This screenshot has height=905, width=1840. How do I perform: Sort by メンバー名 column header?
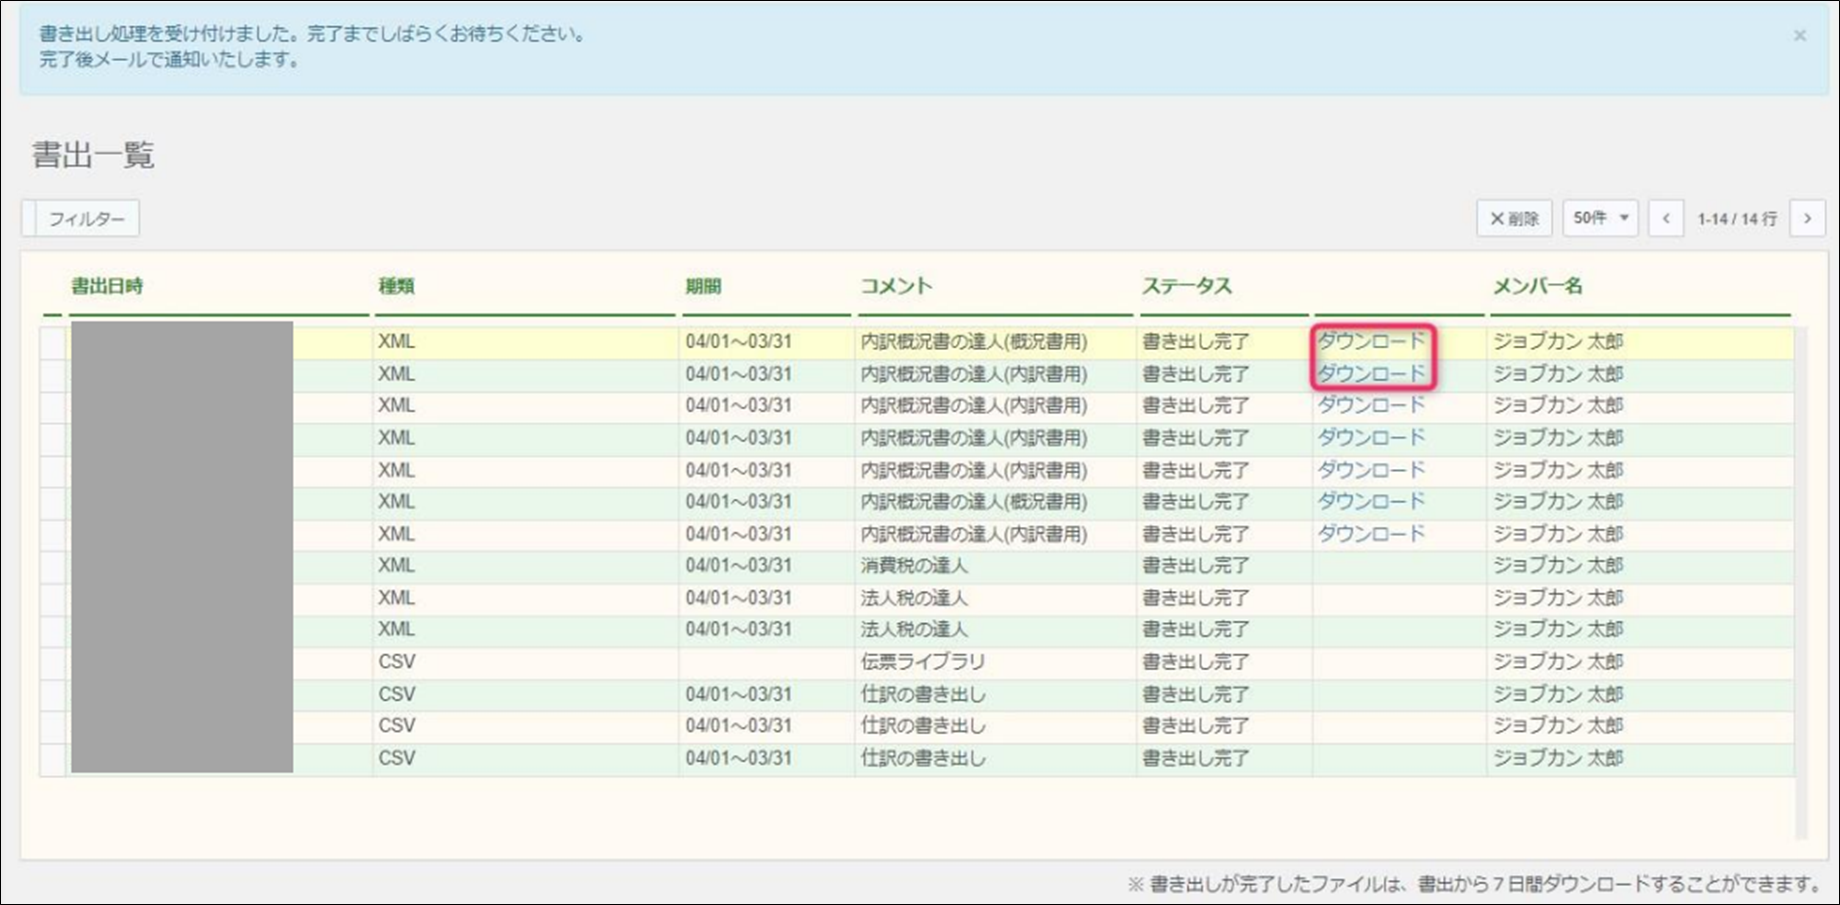coord(1538,286)
